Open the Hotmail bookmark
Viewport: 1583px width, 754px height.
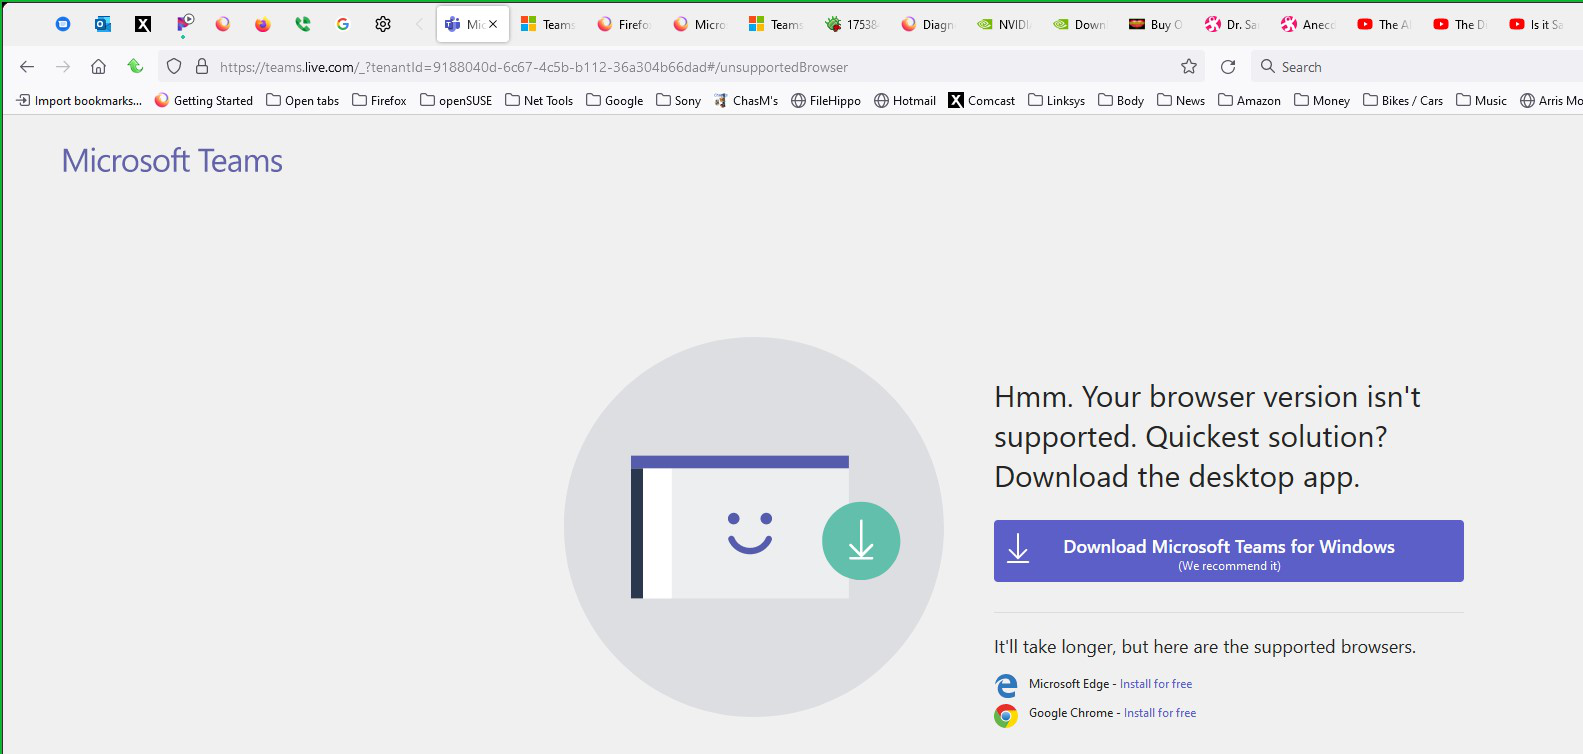point(905,100)
